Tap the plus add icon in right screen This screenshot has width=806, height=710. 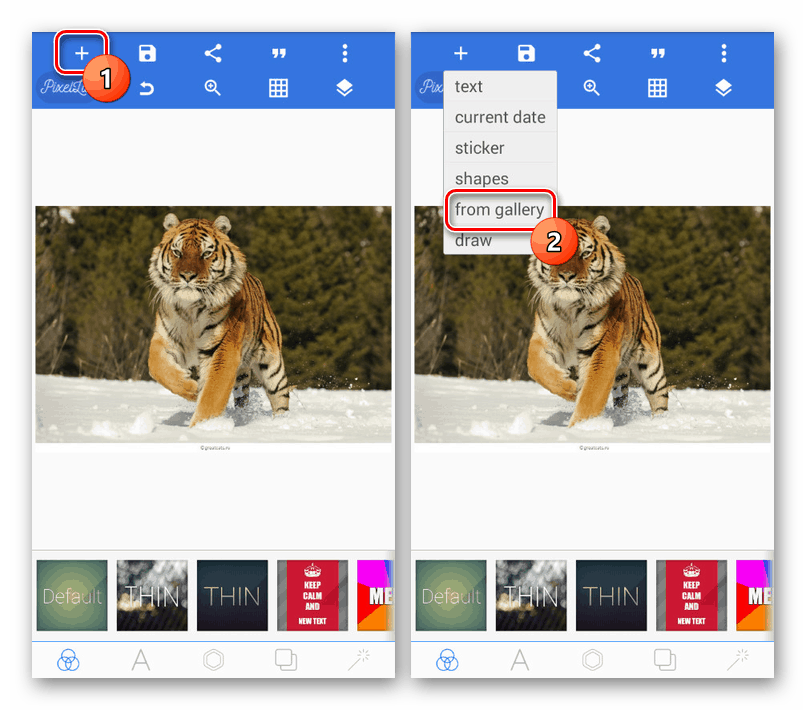coord(461,53)
